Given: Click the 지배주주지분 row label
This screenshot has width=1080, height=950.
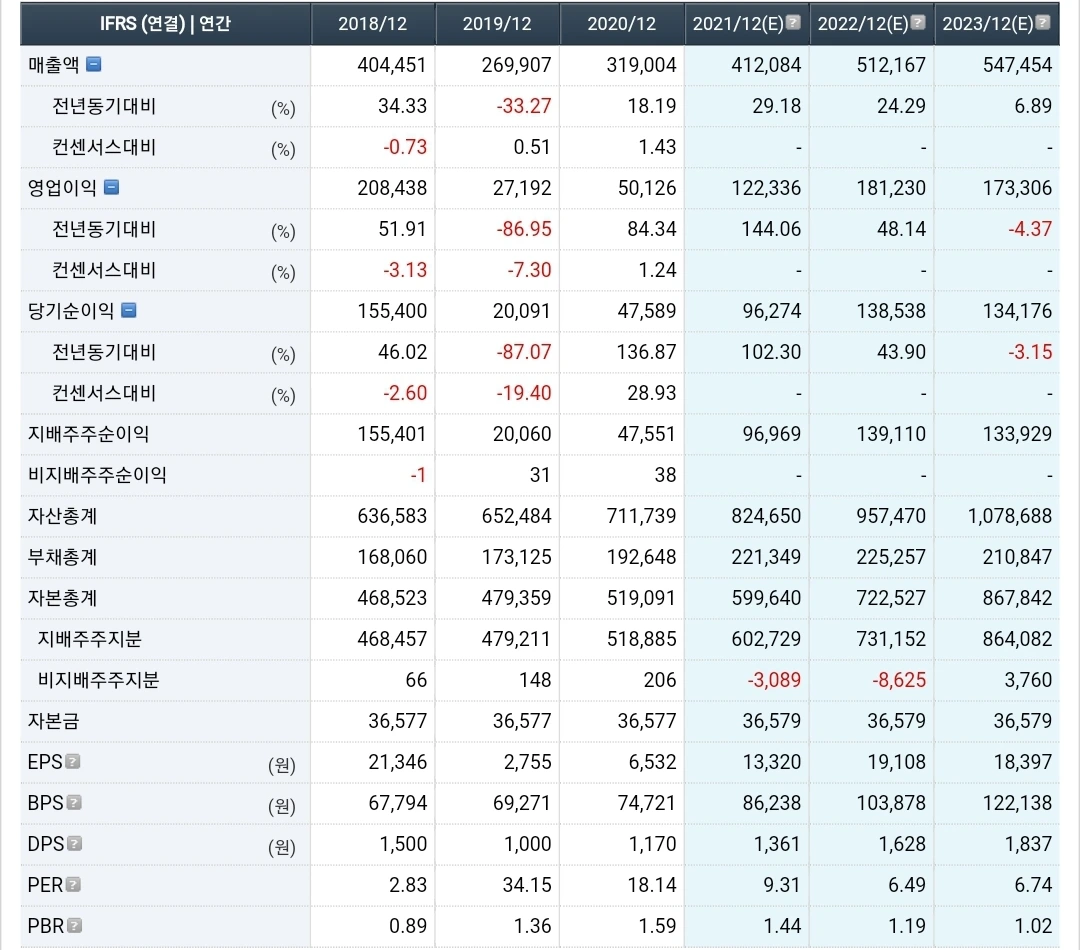Looking at the screenshot, I should click(x=90, y=639).
